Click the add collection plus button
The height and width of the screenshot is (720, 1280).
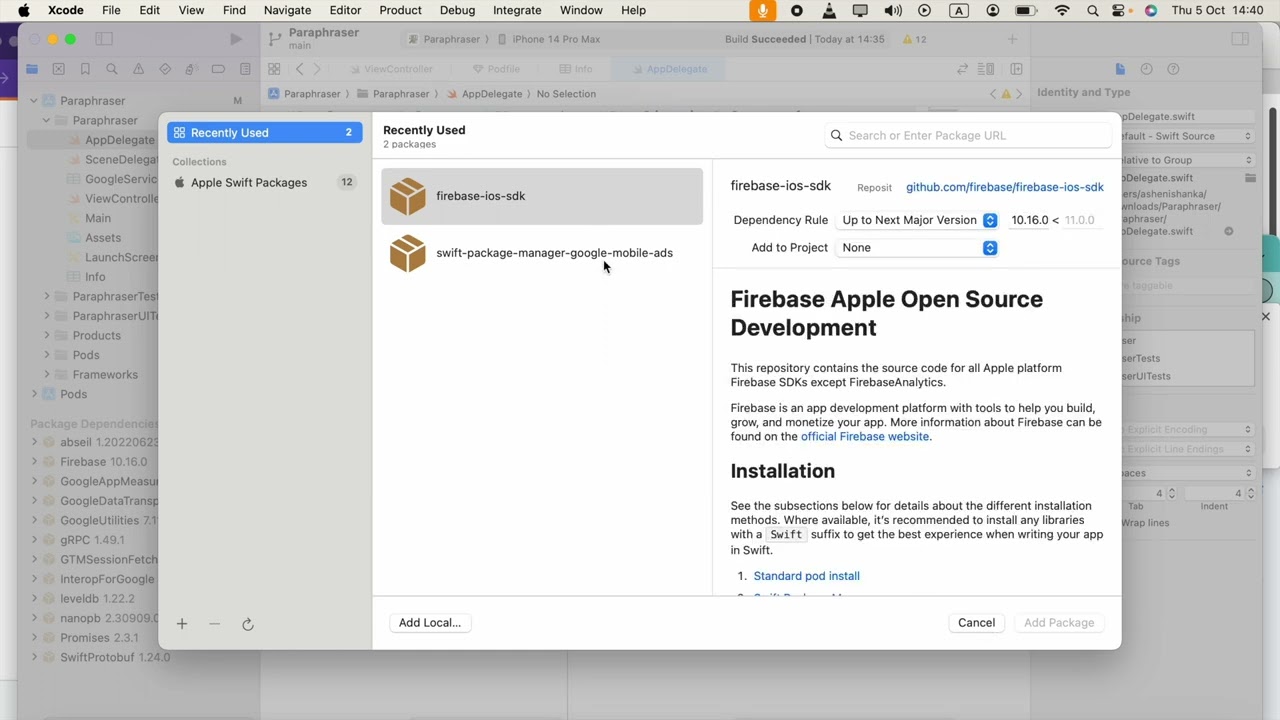182,624
